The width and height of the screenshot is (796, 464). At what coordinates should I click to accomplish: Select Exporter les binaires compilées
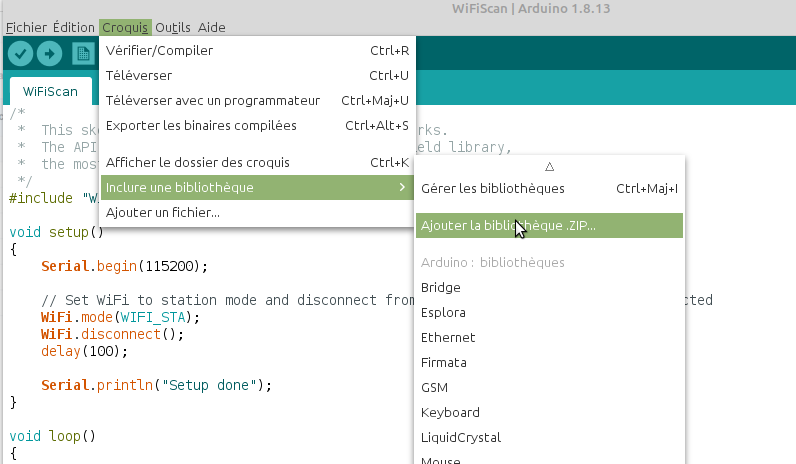(257, 125)
